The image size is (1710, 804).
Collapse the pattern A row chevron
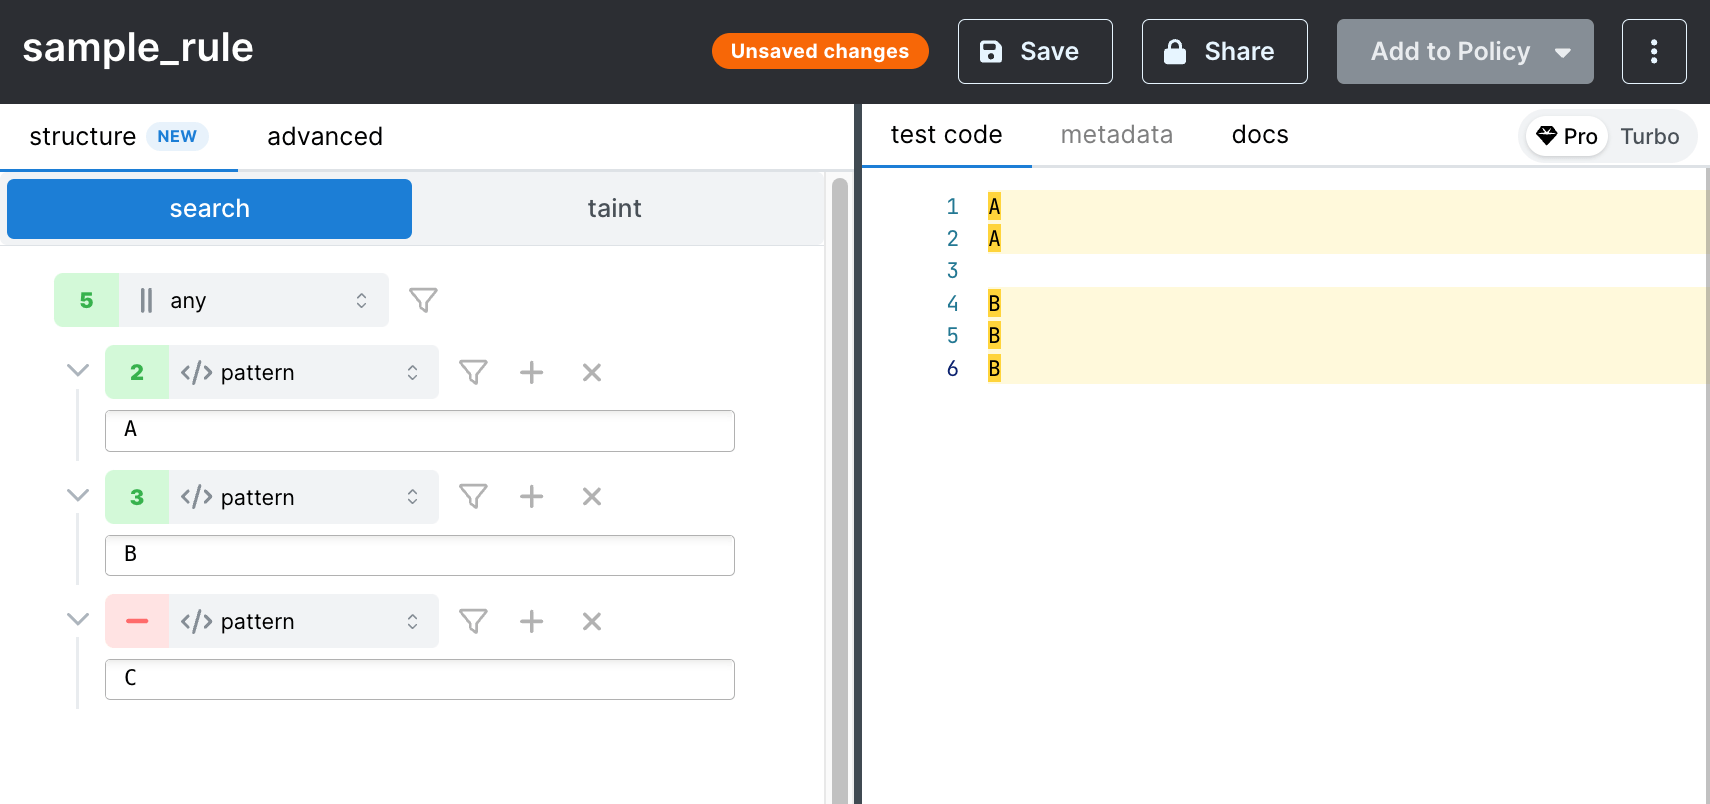click(x=78, y=371)
